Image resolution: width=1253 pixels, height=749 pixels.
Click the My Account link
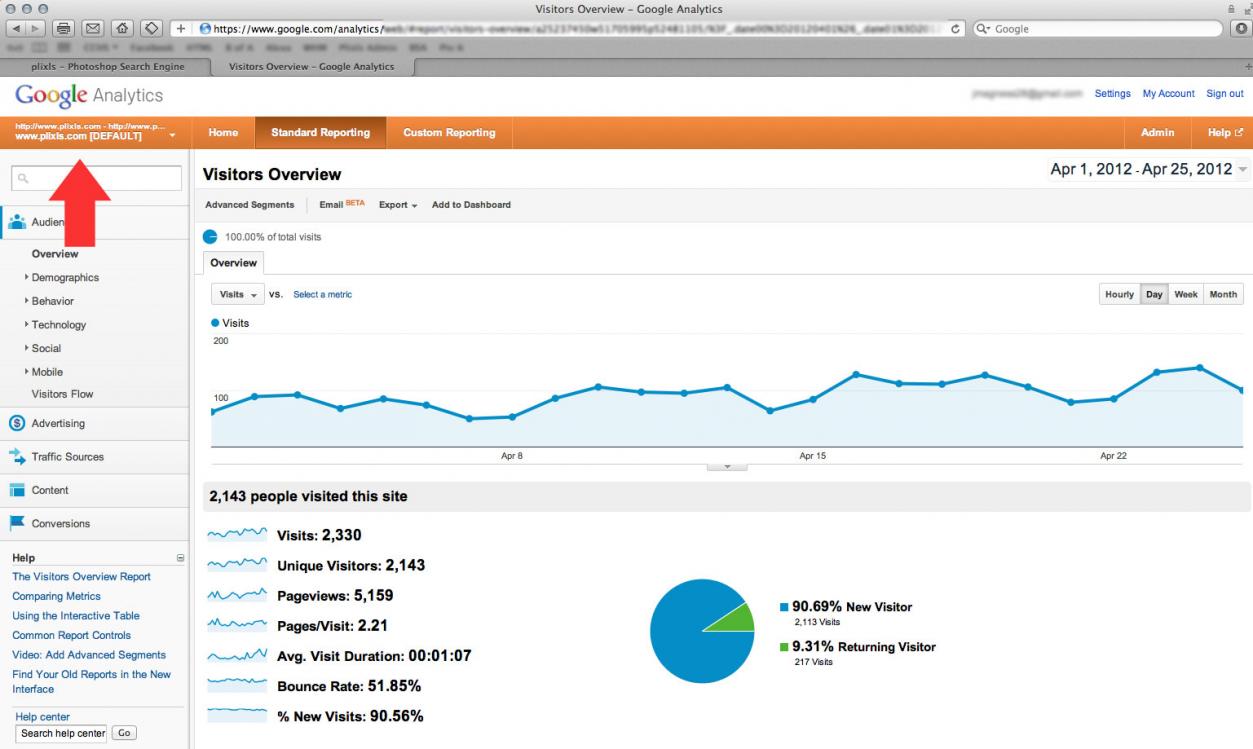1168,94
